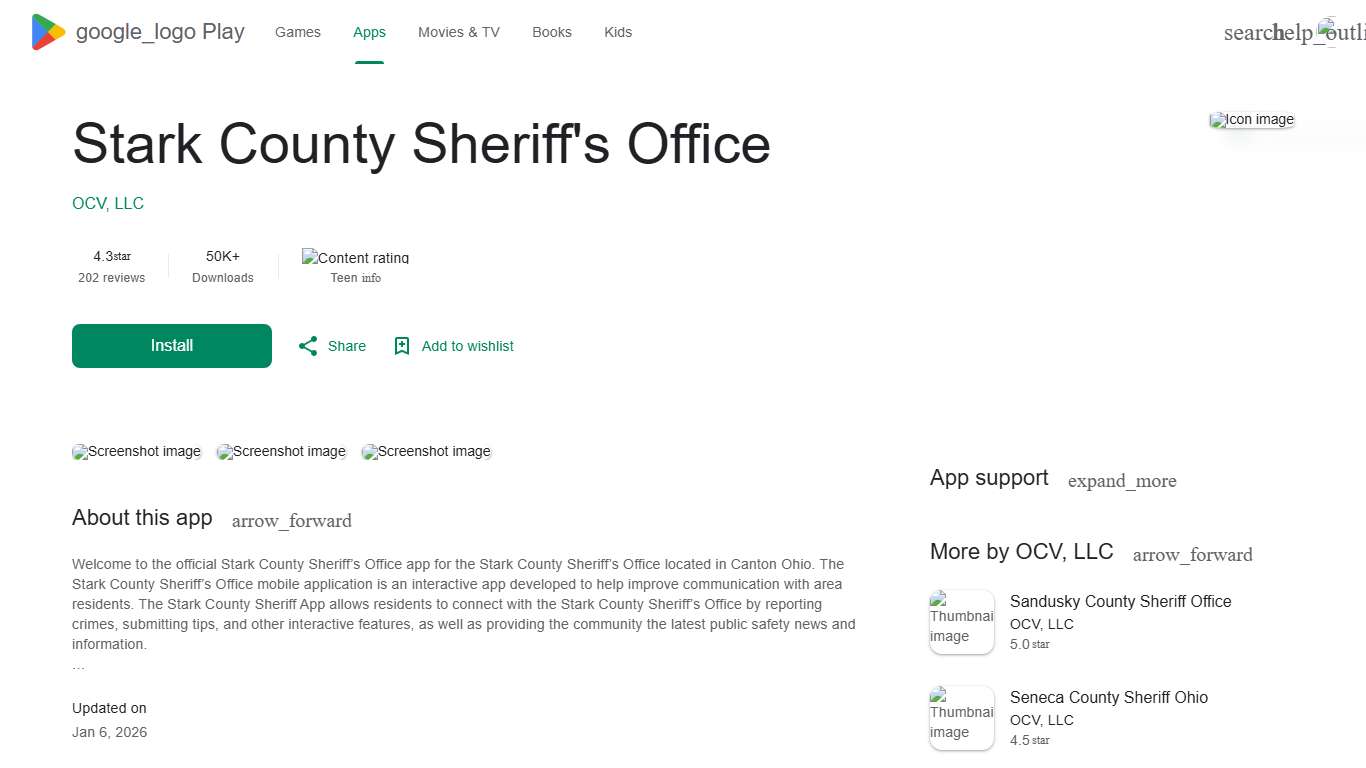Open Sandusky County Sheriff Office thumbnail
This screenshot has width=1366, height=768.
961,621
